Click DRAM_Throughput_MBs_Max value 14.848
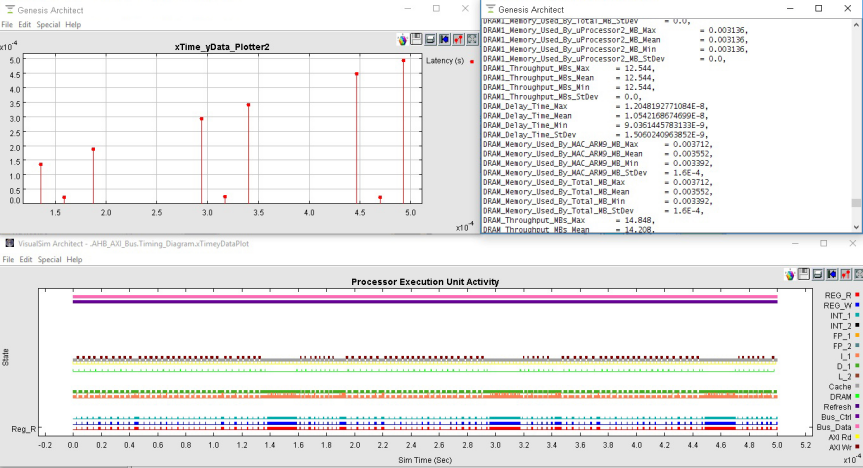This screenshot has height=468, width=863. click(x=637, y=220)
